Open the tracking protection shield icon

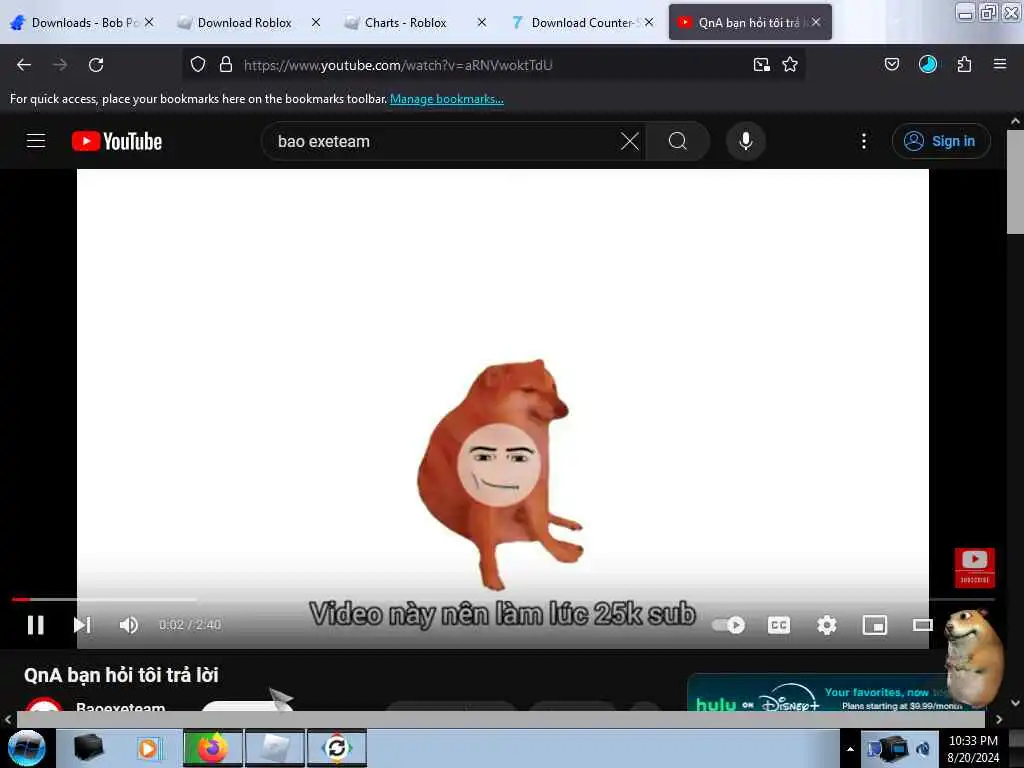198,64
